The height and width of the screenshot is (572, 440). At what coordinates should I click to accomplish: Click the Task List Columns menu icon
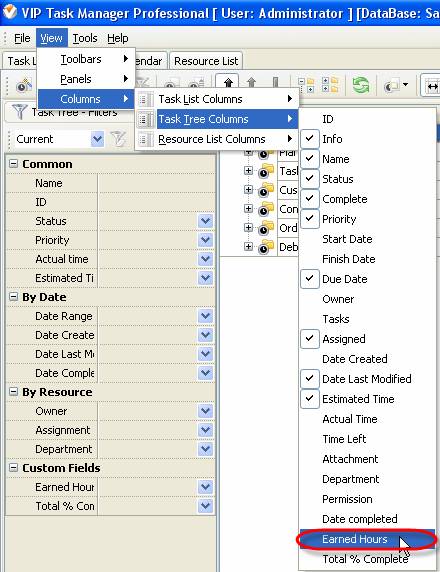click(x=146, y=99)
